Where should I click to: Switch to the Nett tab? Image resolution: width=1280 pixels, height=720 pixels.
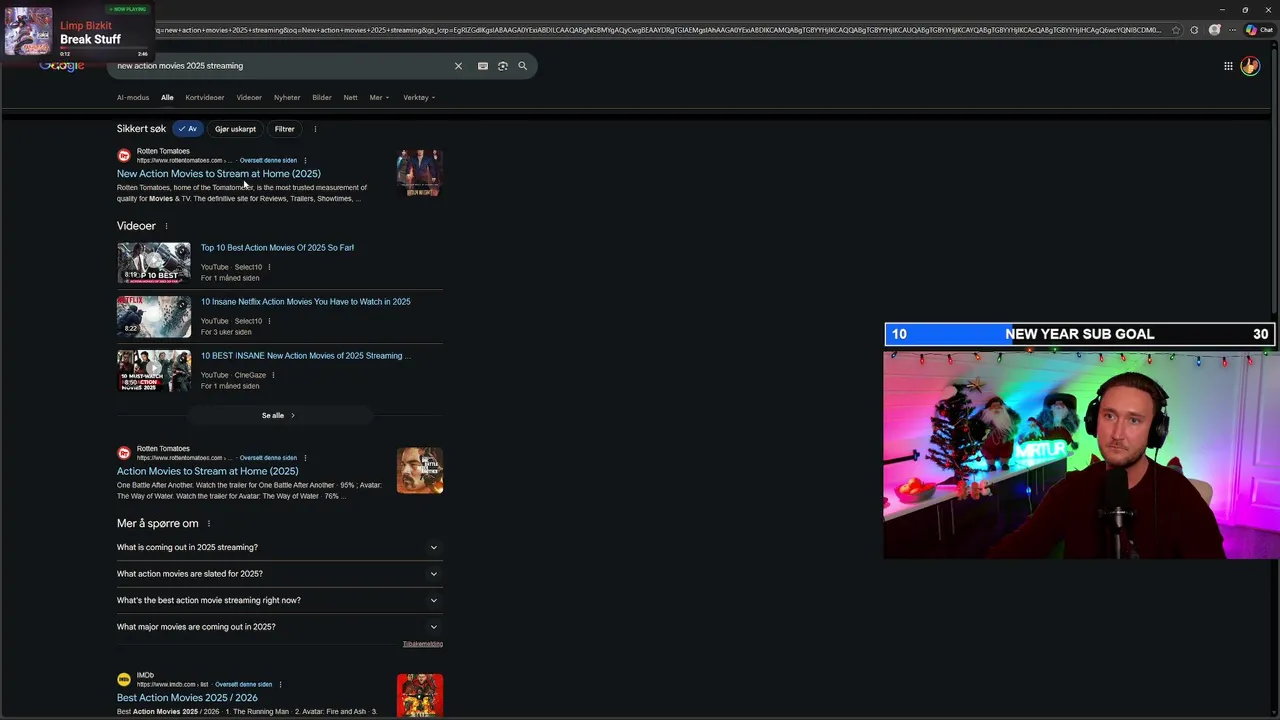coord(350,98)
